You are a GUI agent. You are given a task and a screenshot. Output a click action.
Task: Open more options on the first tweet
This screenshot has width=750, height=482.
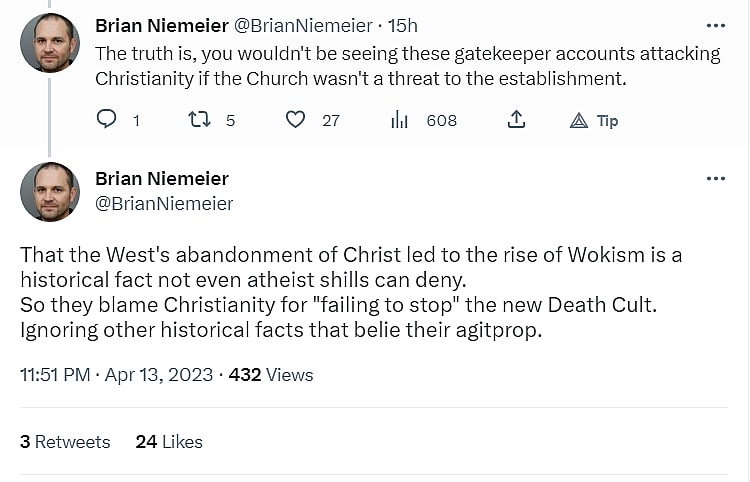[x=716, y=25]
